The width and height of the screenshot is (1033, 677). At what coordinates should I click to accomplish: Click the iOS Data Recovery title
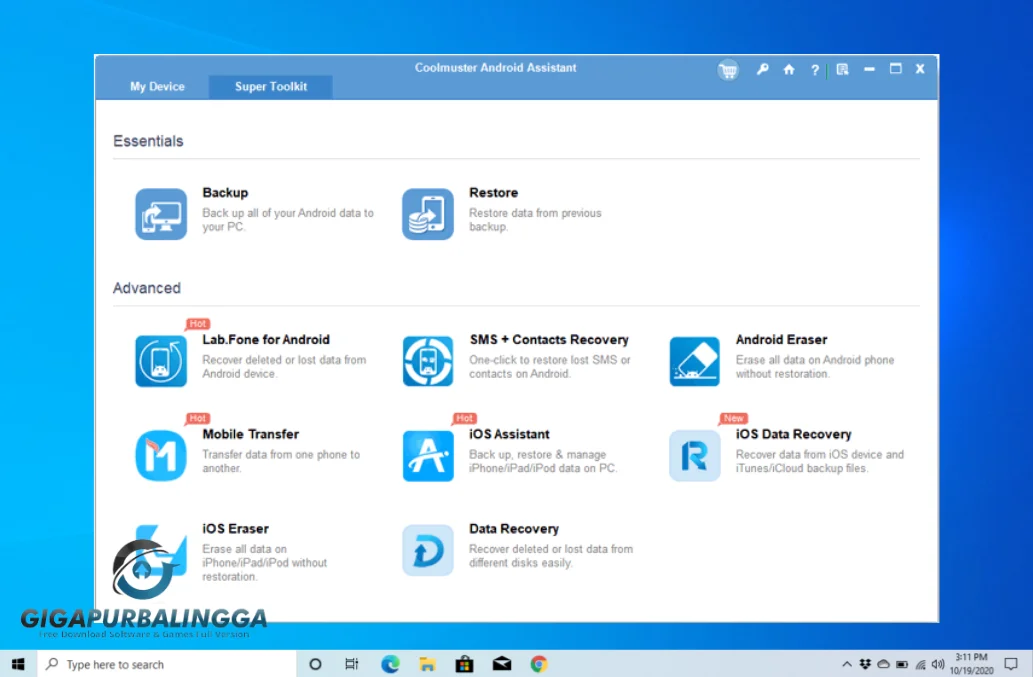(x=794, y=435)
